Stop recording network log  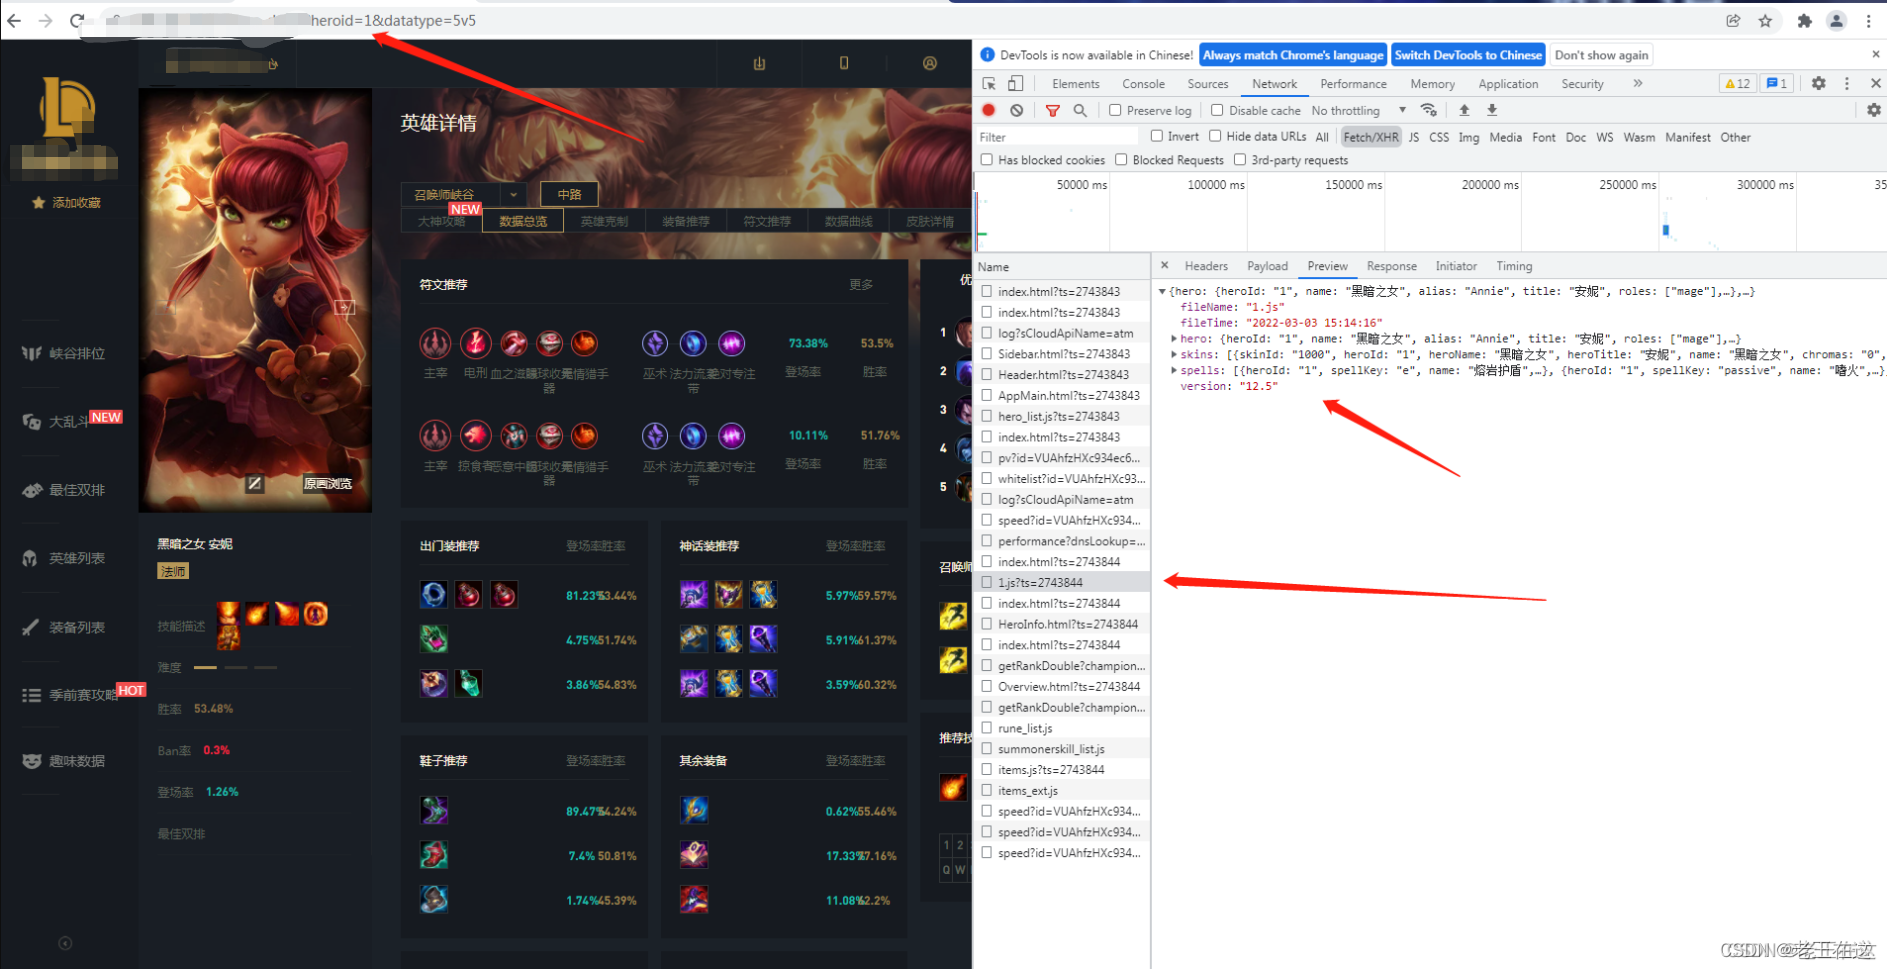989,110
